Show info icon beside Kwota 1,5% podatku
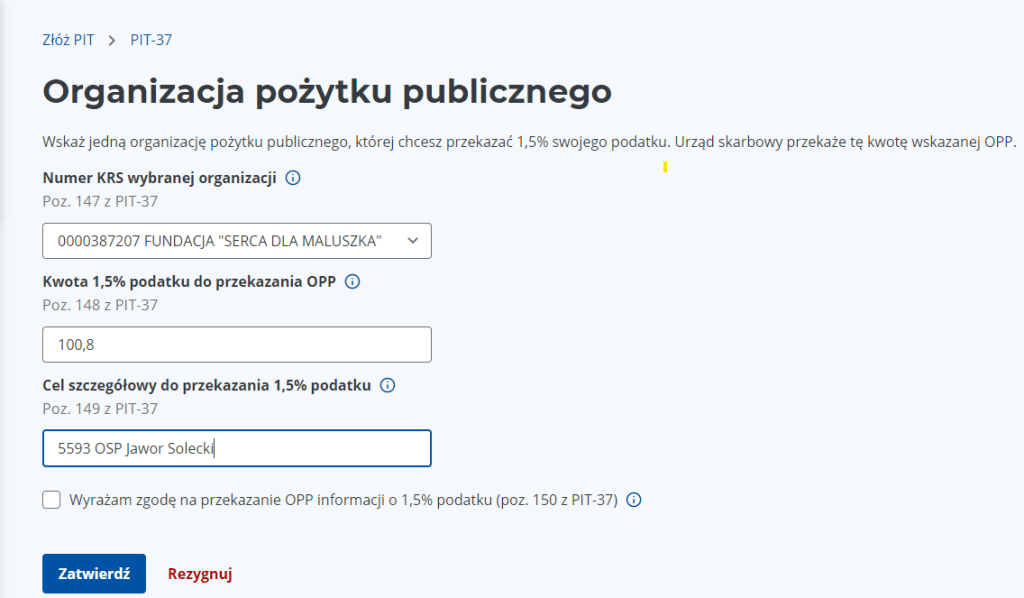The width and height of the screenshot is (1024, 598). [352, 281]
